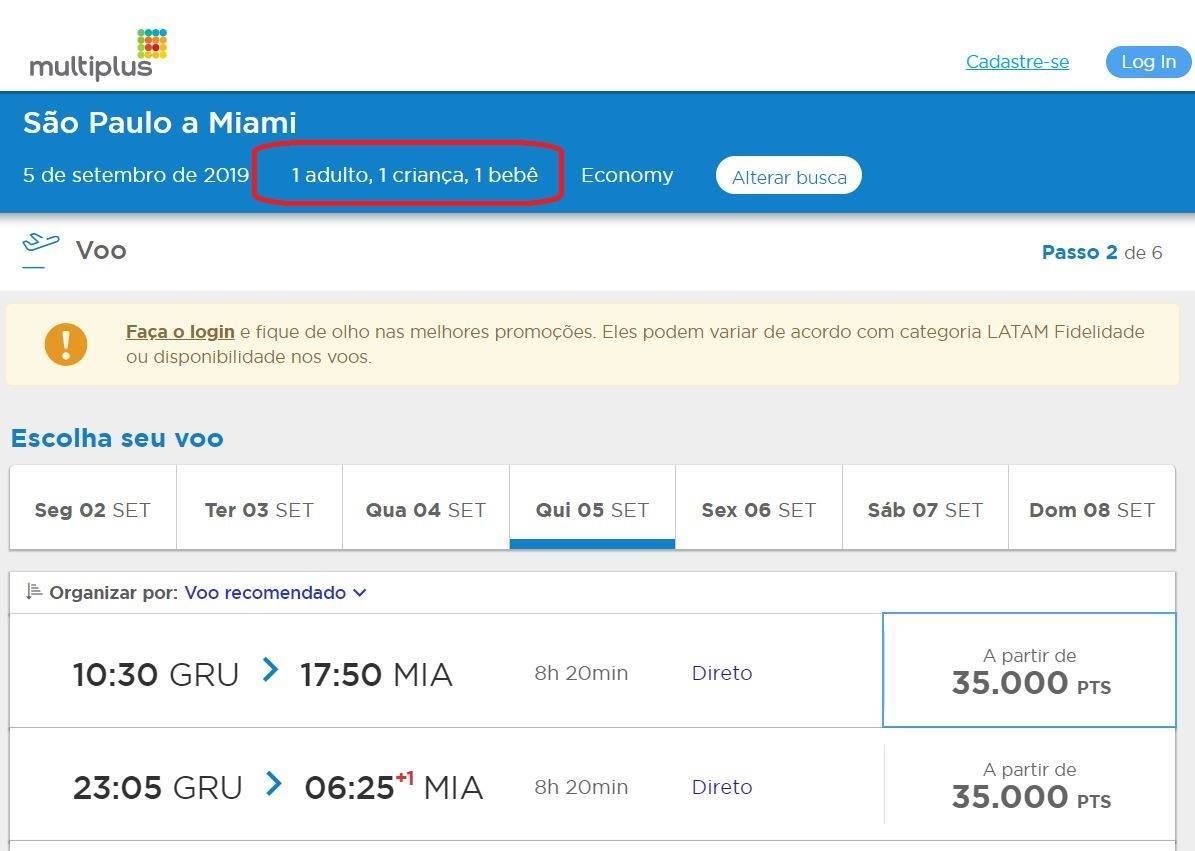This screenshot has height=851, width=1195.
Task: Click the sort icon beside Organizar por
Action: pos(33,591)
